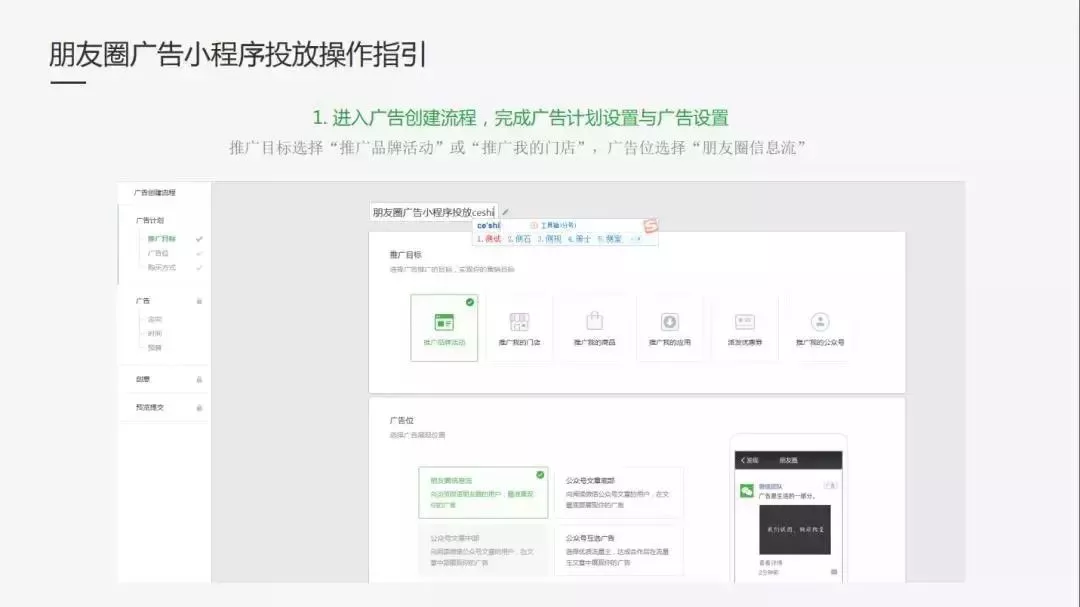Click the 广告 sidebar section
1080x607 pixels.
(143, 301)
